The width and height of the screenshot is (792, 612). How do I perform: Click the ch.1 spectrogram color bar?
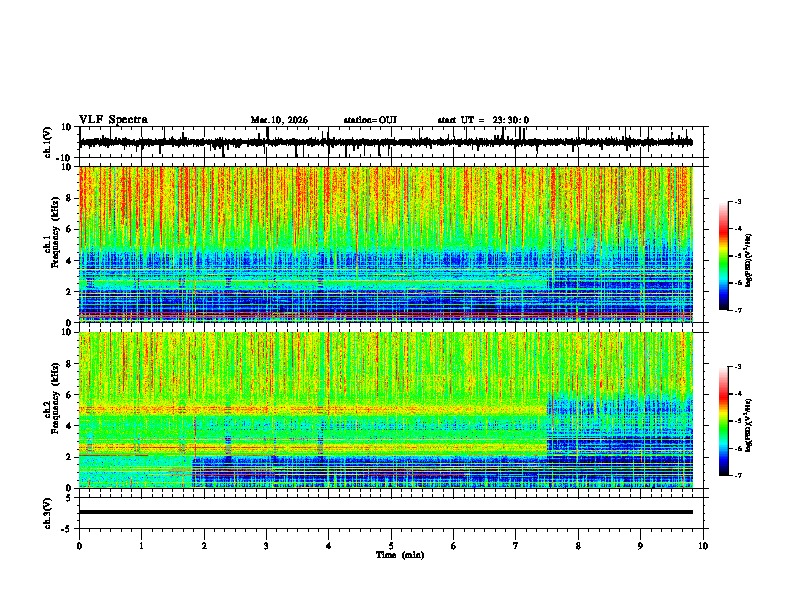724,256
